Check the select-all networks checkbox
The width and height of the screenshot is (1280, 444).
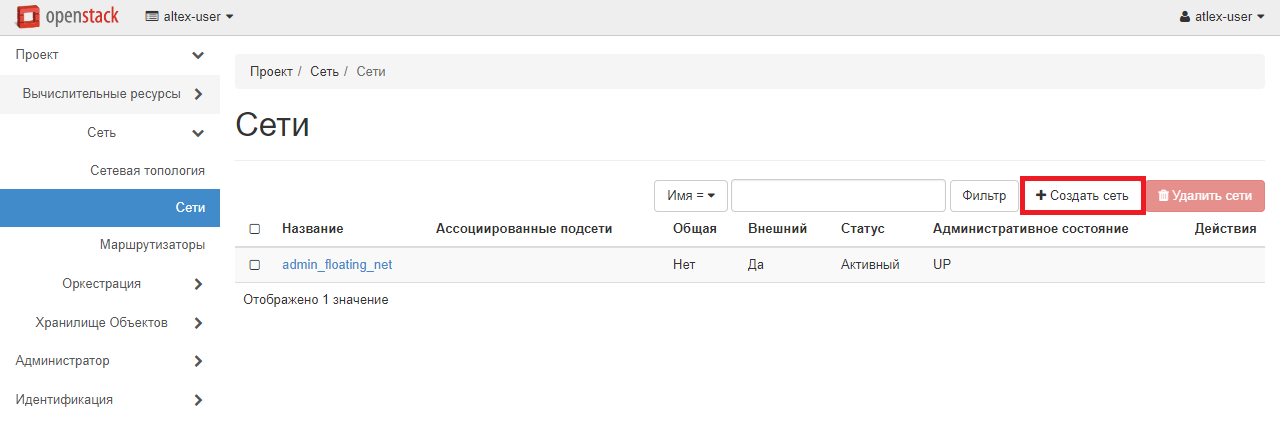point(255,229)
